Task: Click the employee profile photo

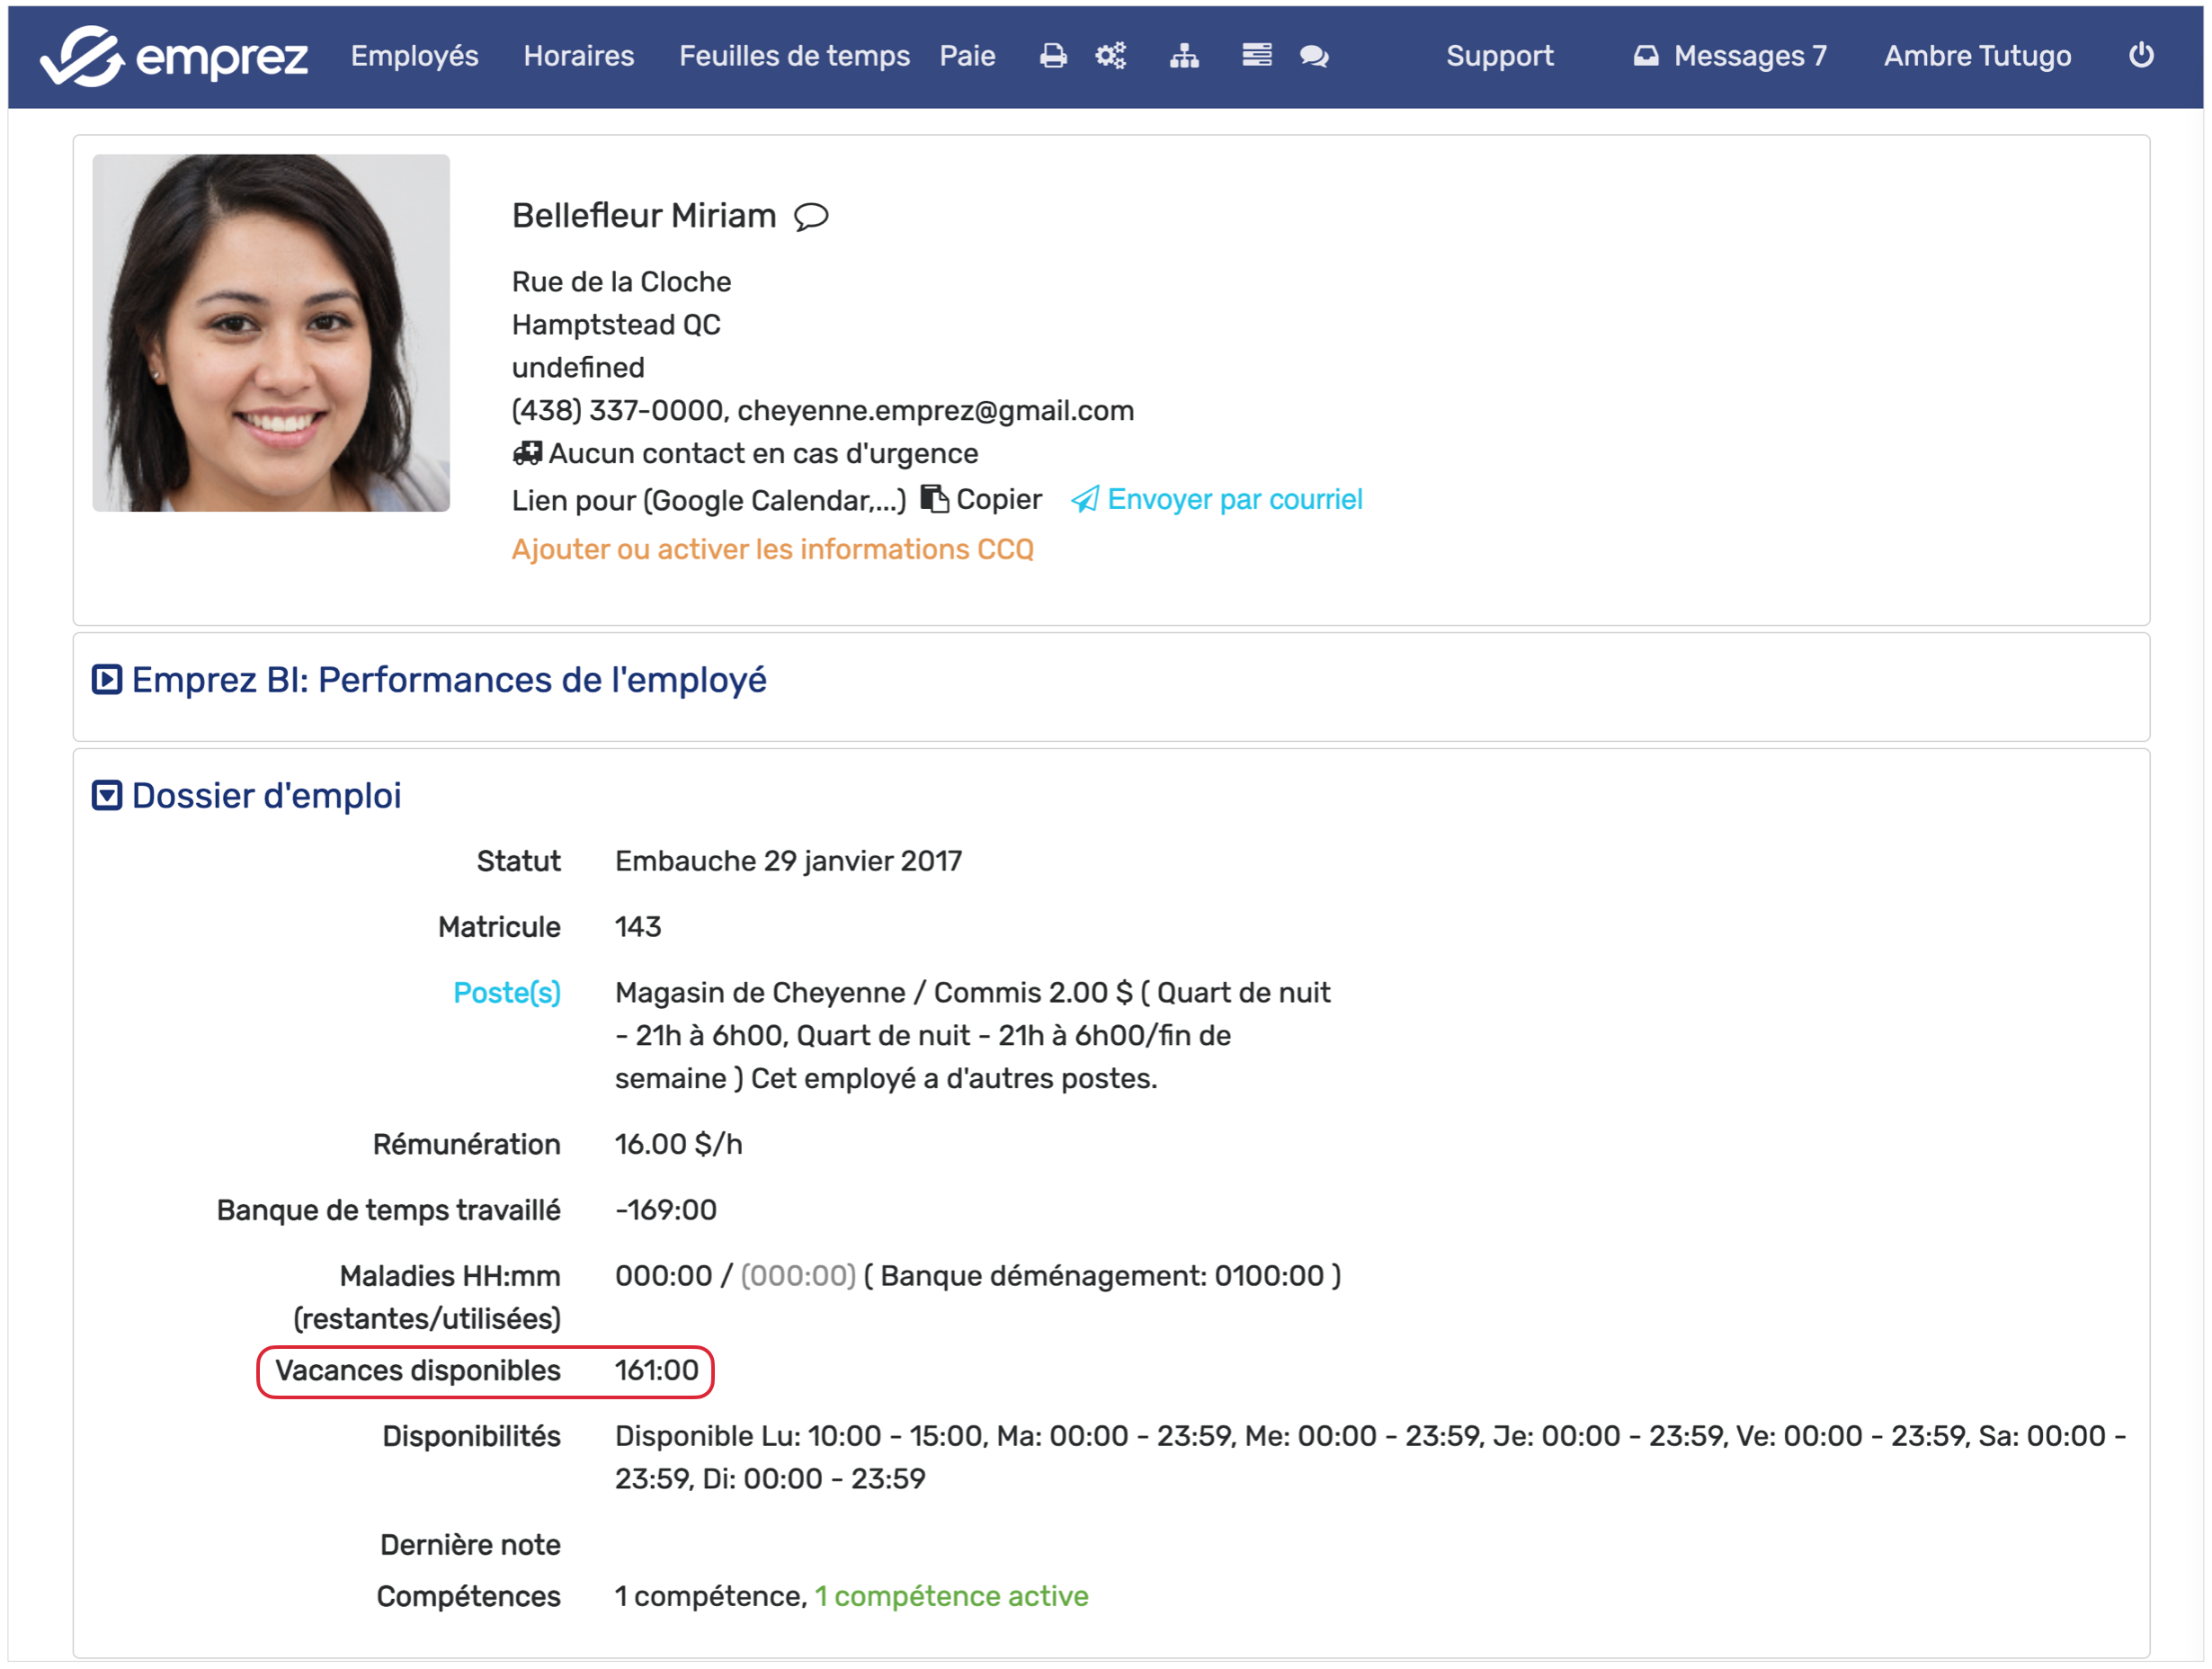Action: (271, 333)
